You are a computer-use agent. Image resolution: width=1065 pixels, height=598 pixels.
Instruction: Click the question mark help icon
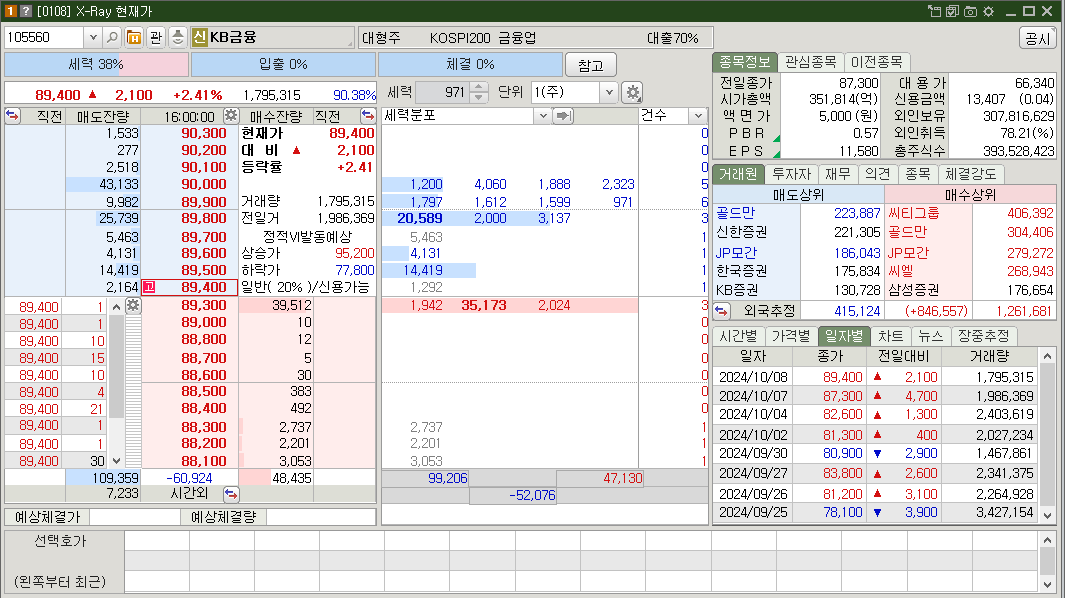click(26, 11)
